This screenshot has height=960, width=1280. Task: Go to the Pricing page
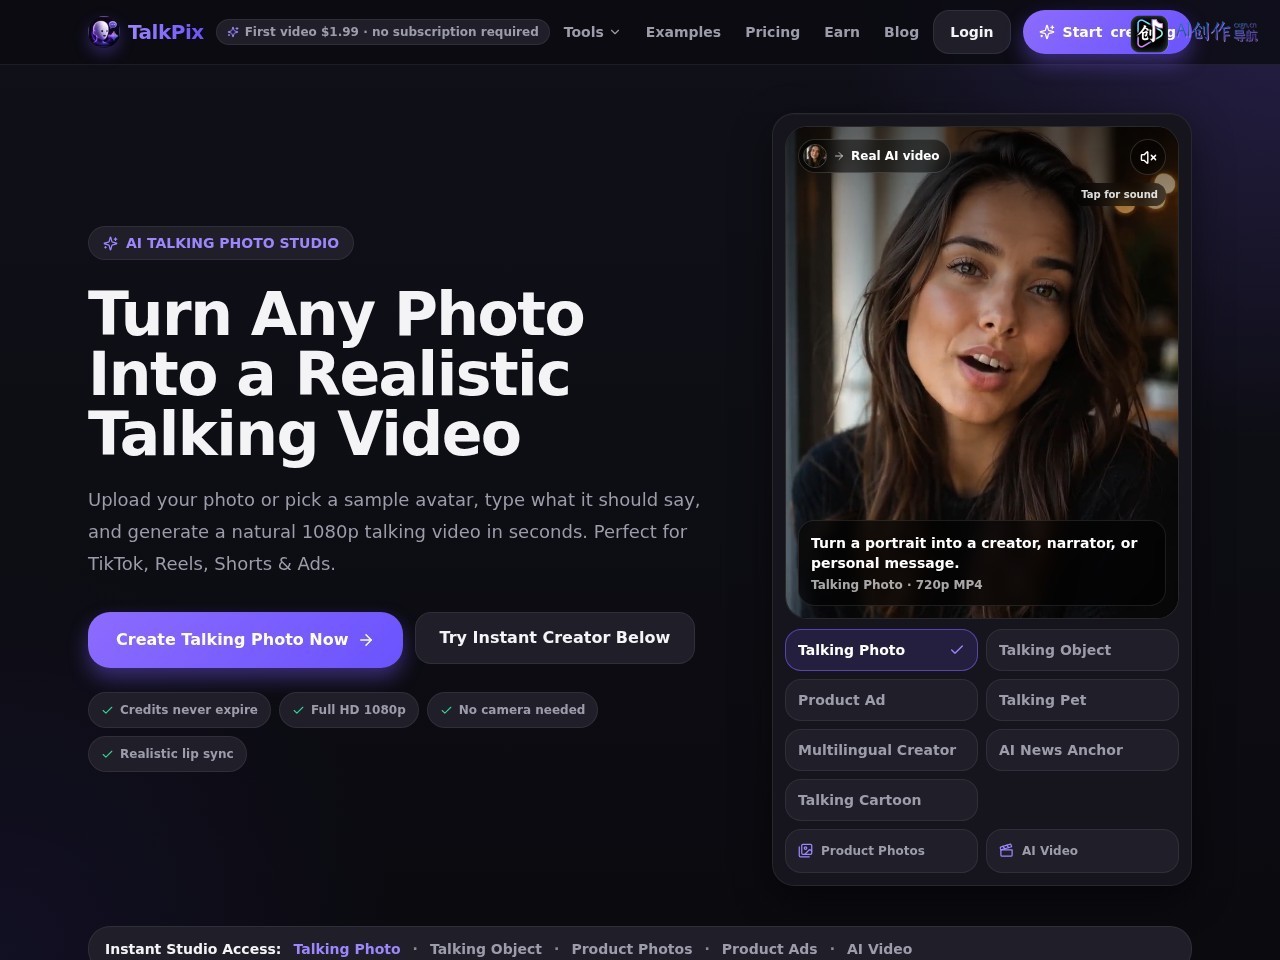(x=772, y=32)
